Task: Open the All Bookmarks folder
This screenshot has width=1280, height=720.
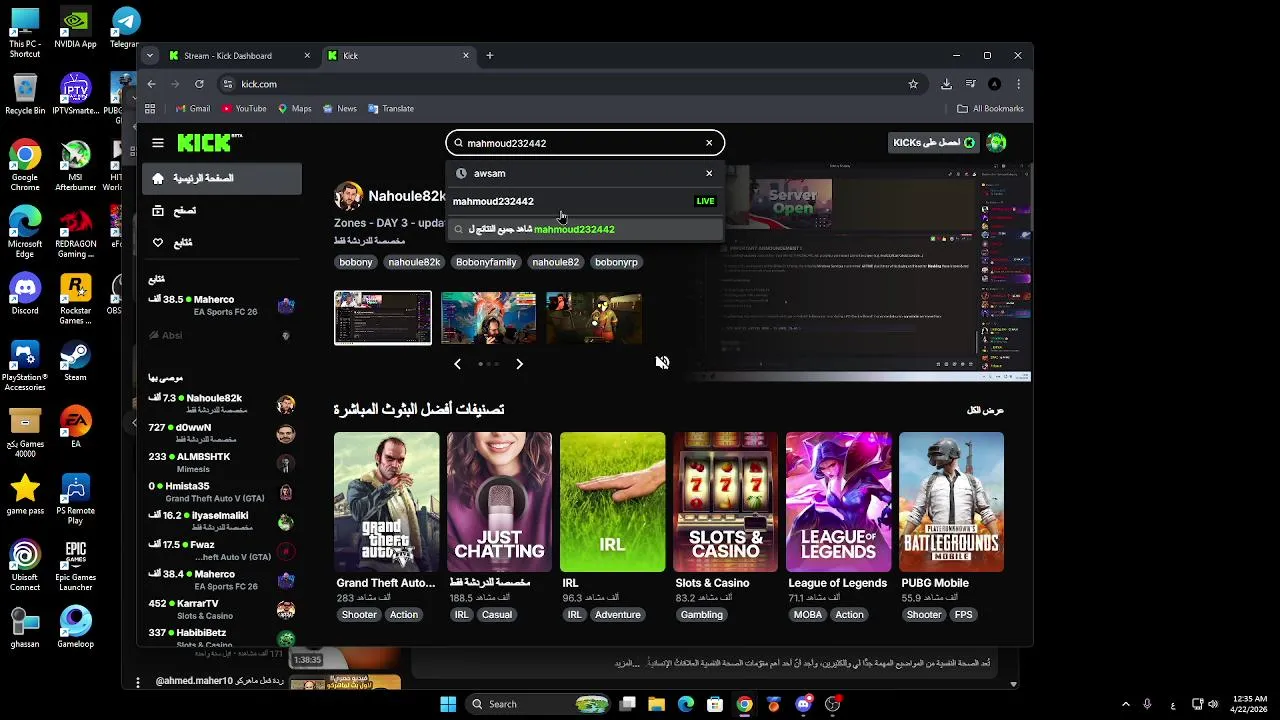Action: coord(990,109)
